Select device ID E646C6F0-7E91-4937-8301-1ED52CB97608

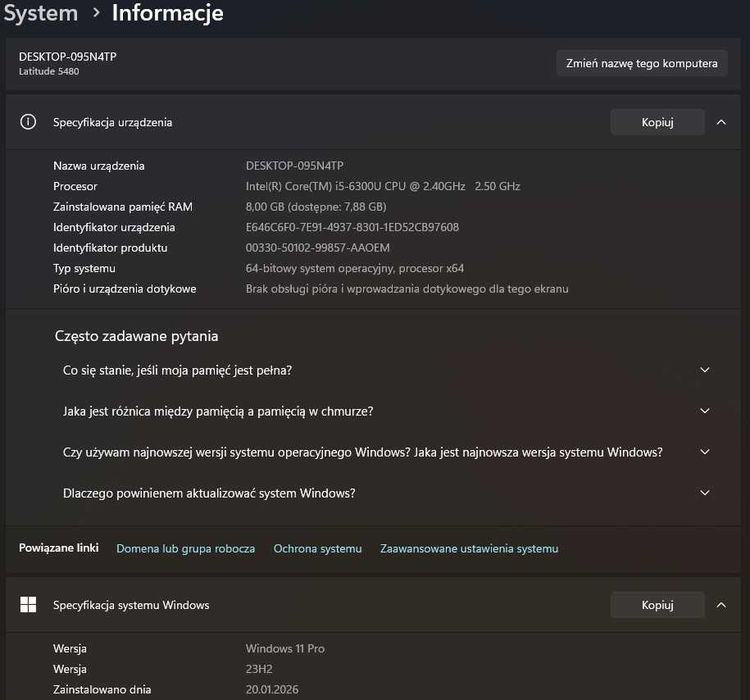(x=352, y=227)
